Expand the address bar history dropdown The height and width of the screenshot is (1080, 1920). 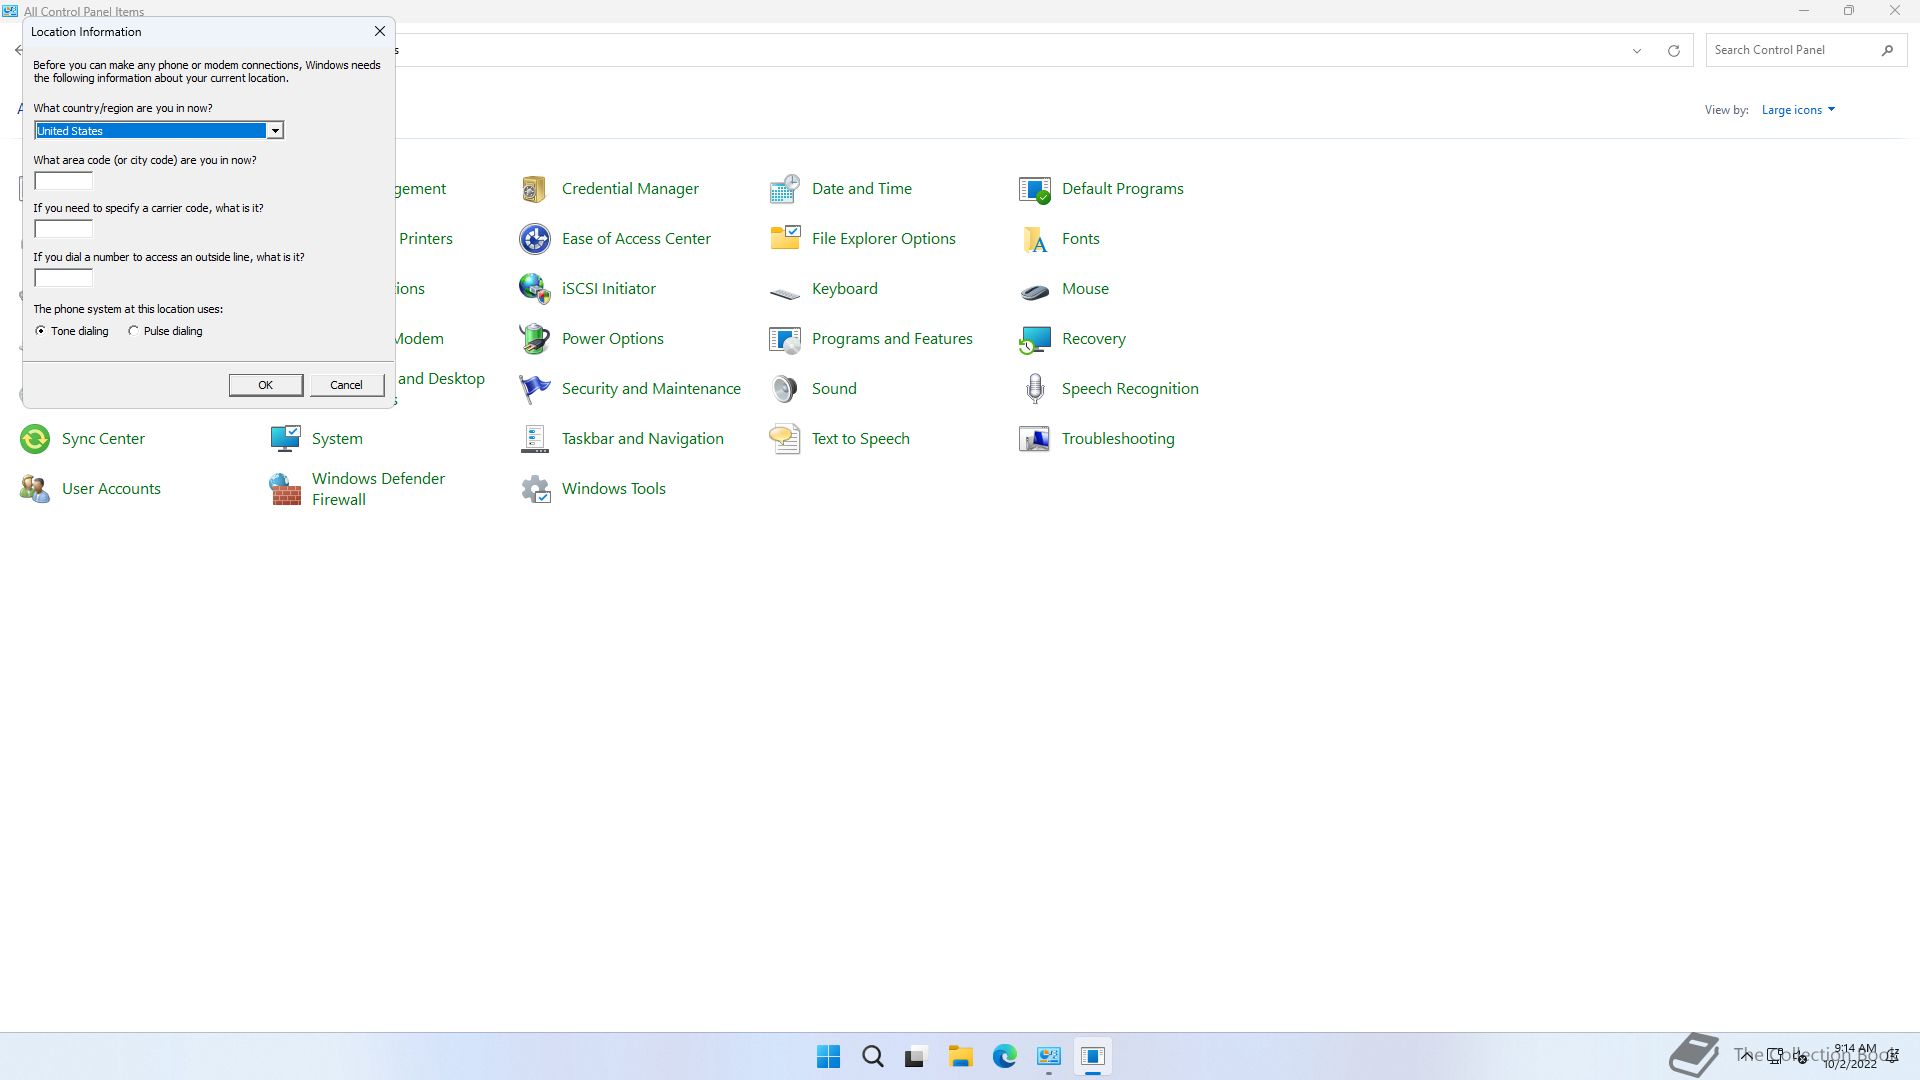point(1637,51)
